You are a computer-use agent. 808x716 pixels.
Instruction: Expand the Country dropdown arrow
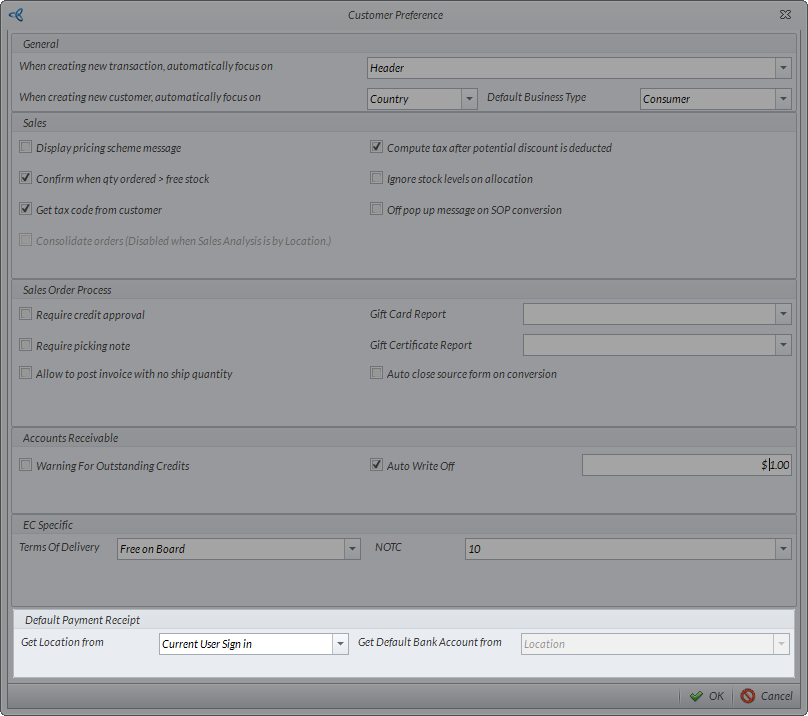pos(469,99)
